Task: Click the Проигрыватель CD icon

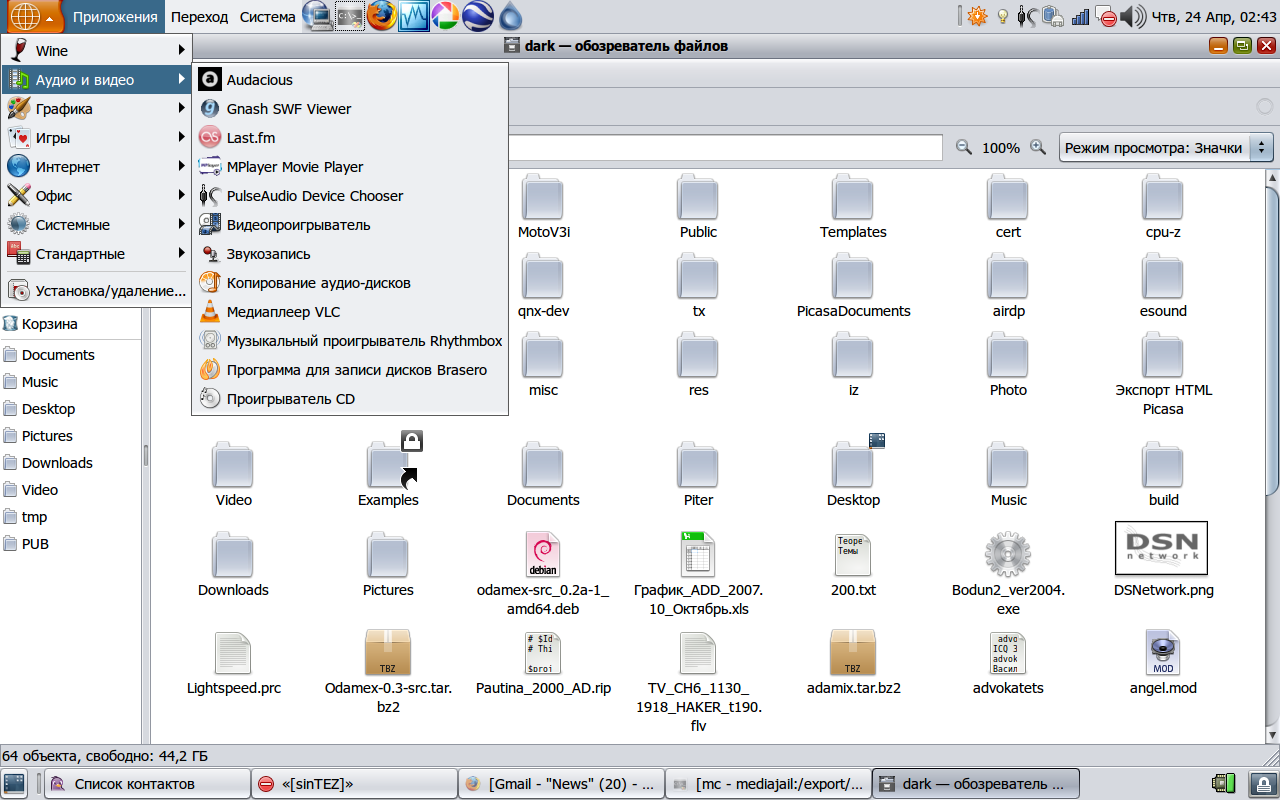Action: 210,399
